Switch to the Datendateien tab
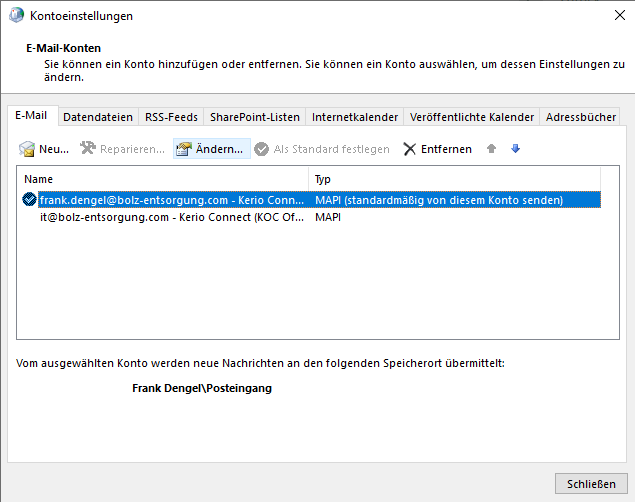The height and width of the screenshot is (502, 635). click(x=98, y=117)
